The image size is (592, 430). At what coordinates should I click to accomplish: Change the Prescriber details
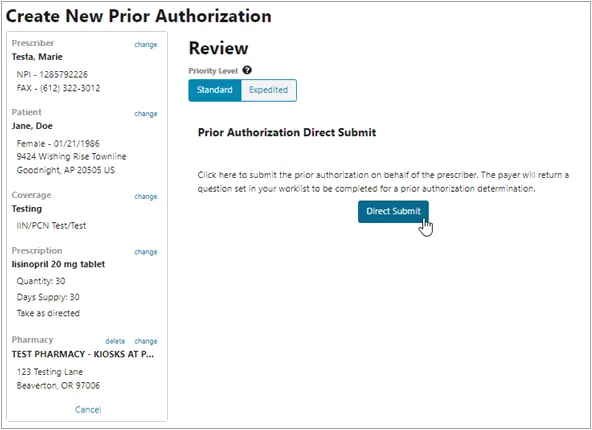pos(145,45)
